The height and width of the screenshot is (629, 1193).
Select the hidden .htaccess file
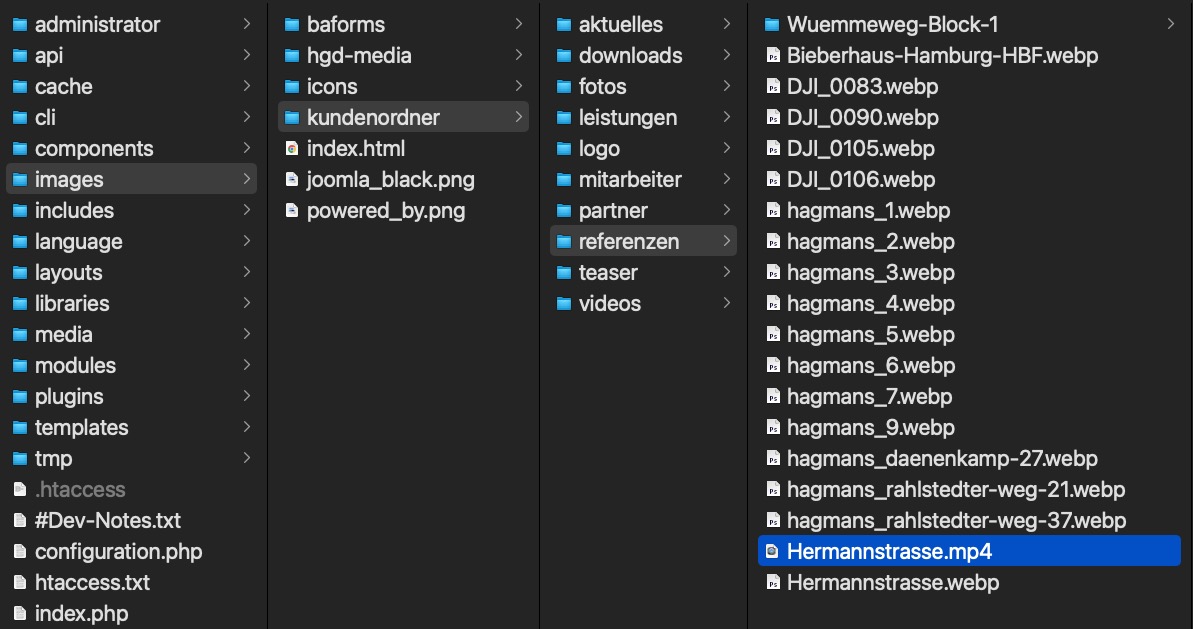(80, 490)
